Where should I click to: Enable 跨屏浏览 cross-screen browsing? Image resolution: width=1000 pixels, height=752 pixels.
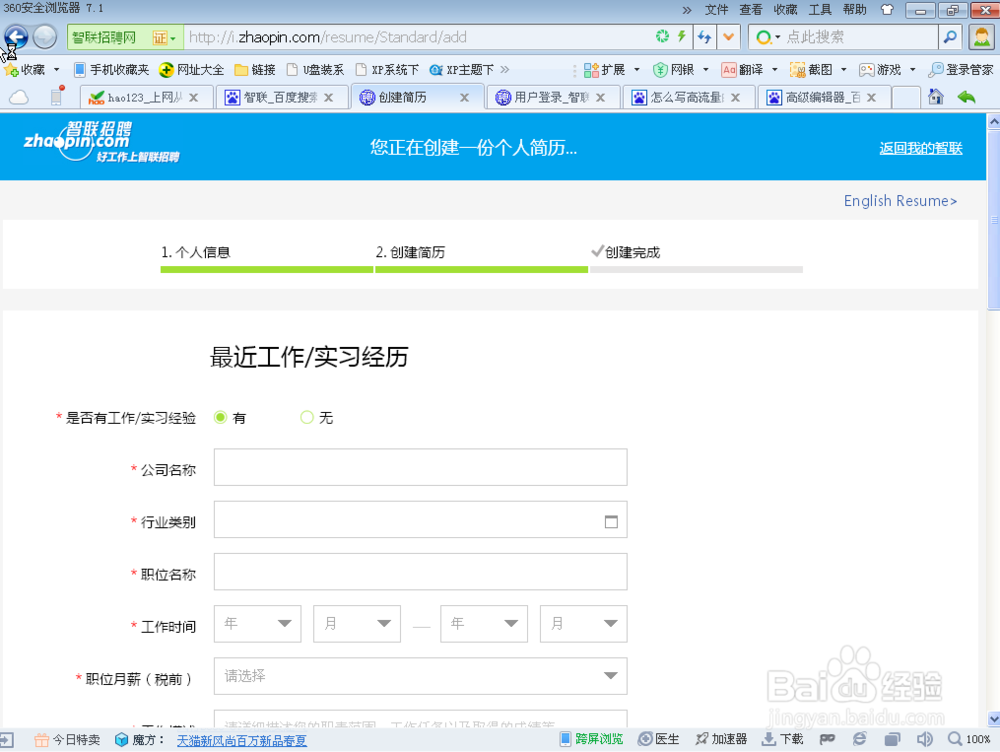pyautogui.click(x=599, y=738)
